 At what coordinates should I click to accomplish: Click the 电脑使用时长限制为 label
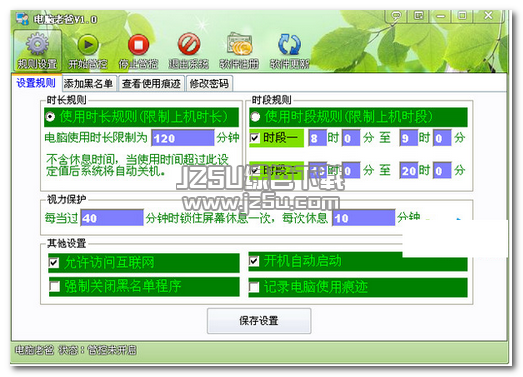(x=96, y=137)
